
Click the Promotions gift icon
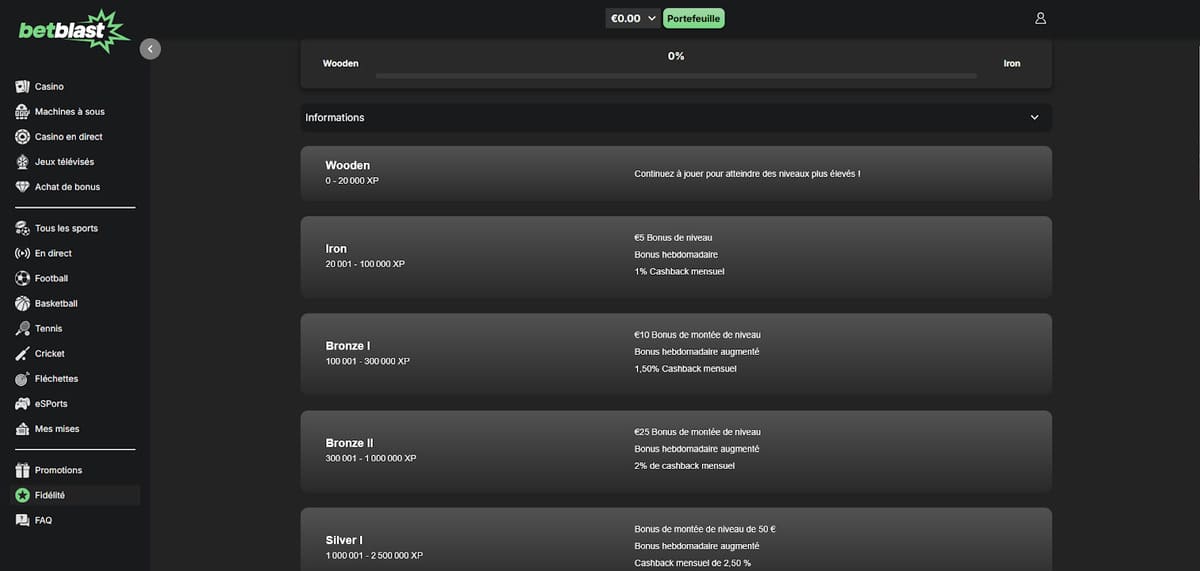click(23, 470)
